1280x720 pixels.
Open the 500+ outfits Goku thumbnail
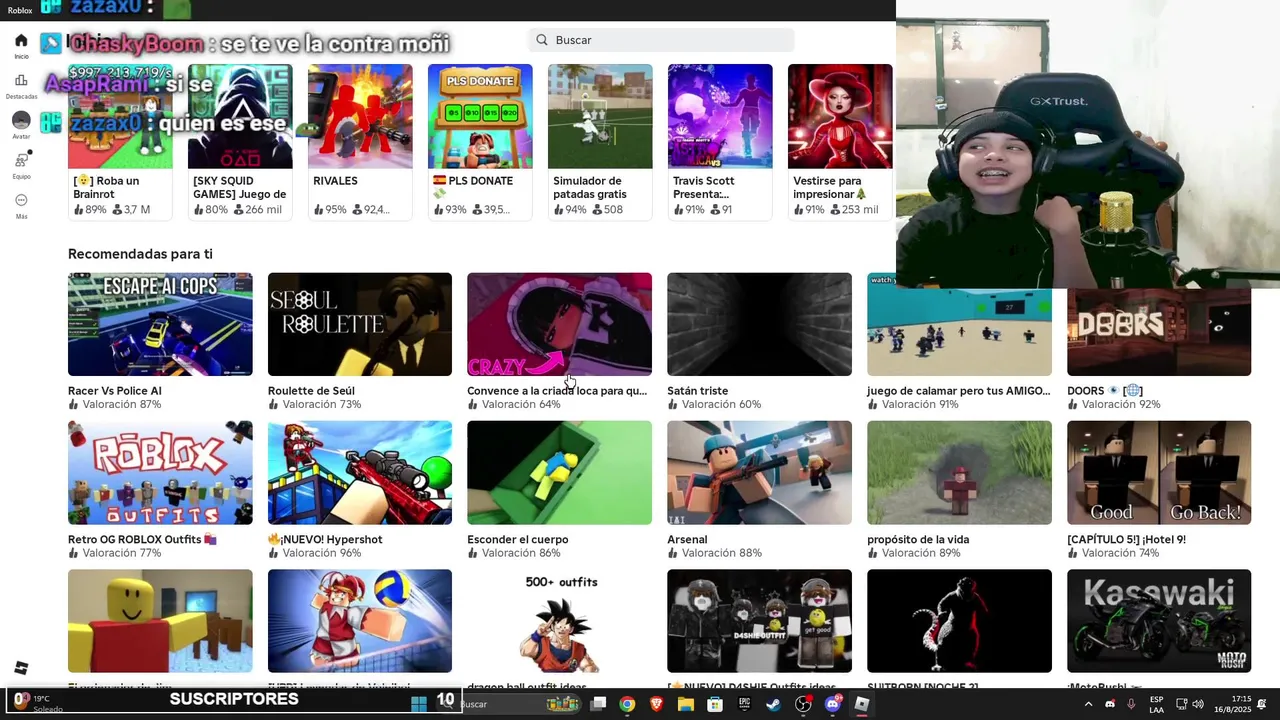[559, 621]
